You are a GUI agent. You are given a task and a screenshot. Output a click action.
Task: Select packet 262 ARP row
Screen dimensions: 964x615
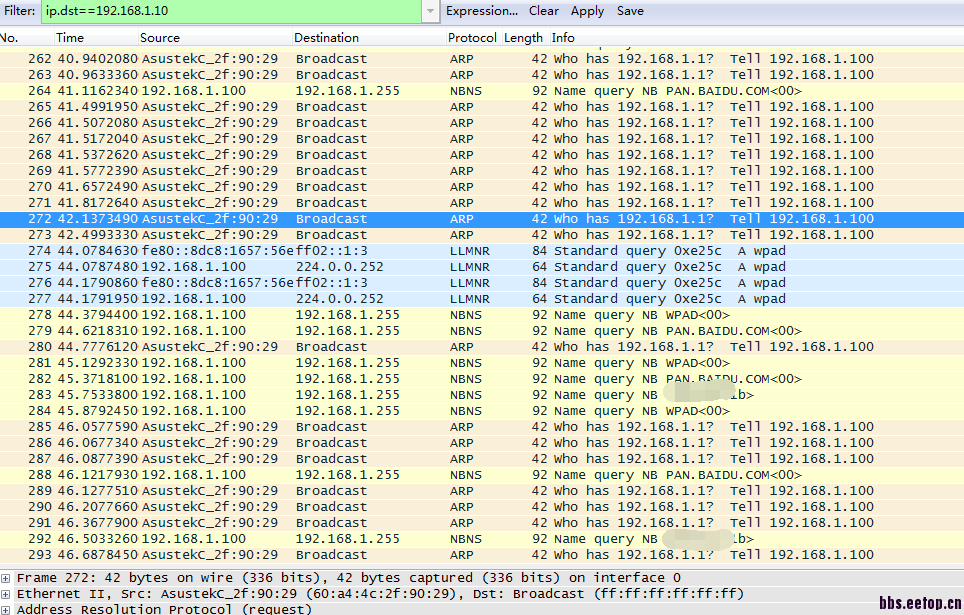[x=482, y=59]
